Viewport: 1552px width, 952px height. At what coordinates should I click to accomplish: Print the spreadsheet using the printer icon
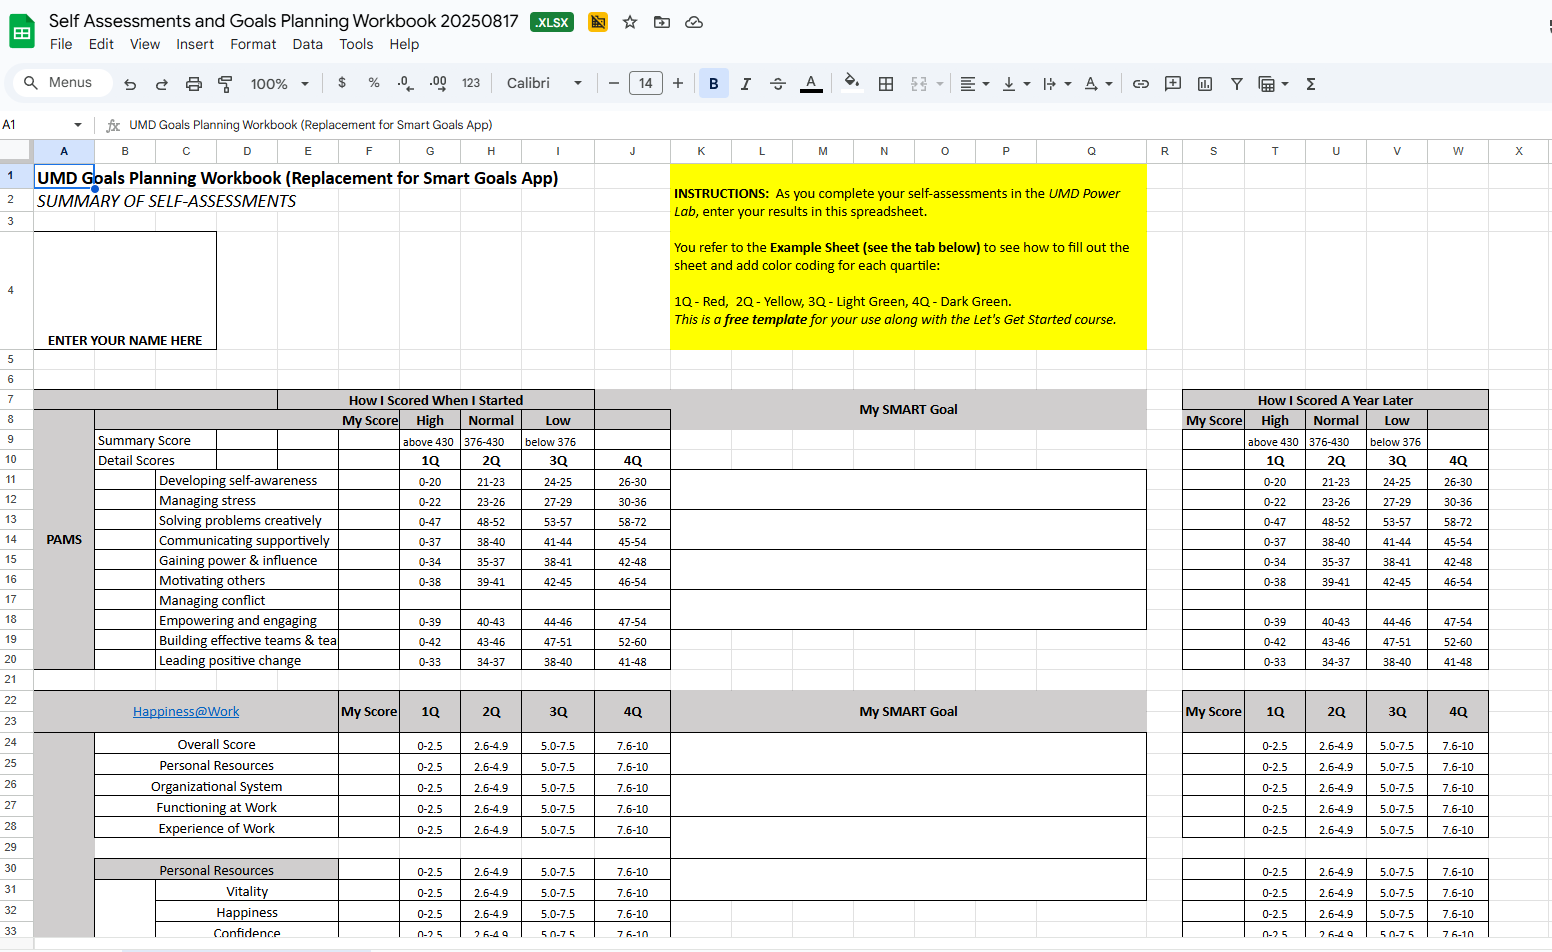tap(194, 84)
